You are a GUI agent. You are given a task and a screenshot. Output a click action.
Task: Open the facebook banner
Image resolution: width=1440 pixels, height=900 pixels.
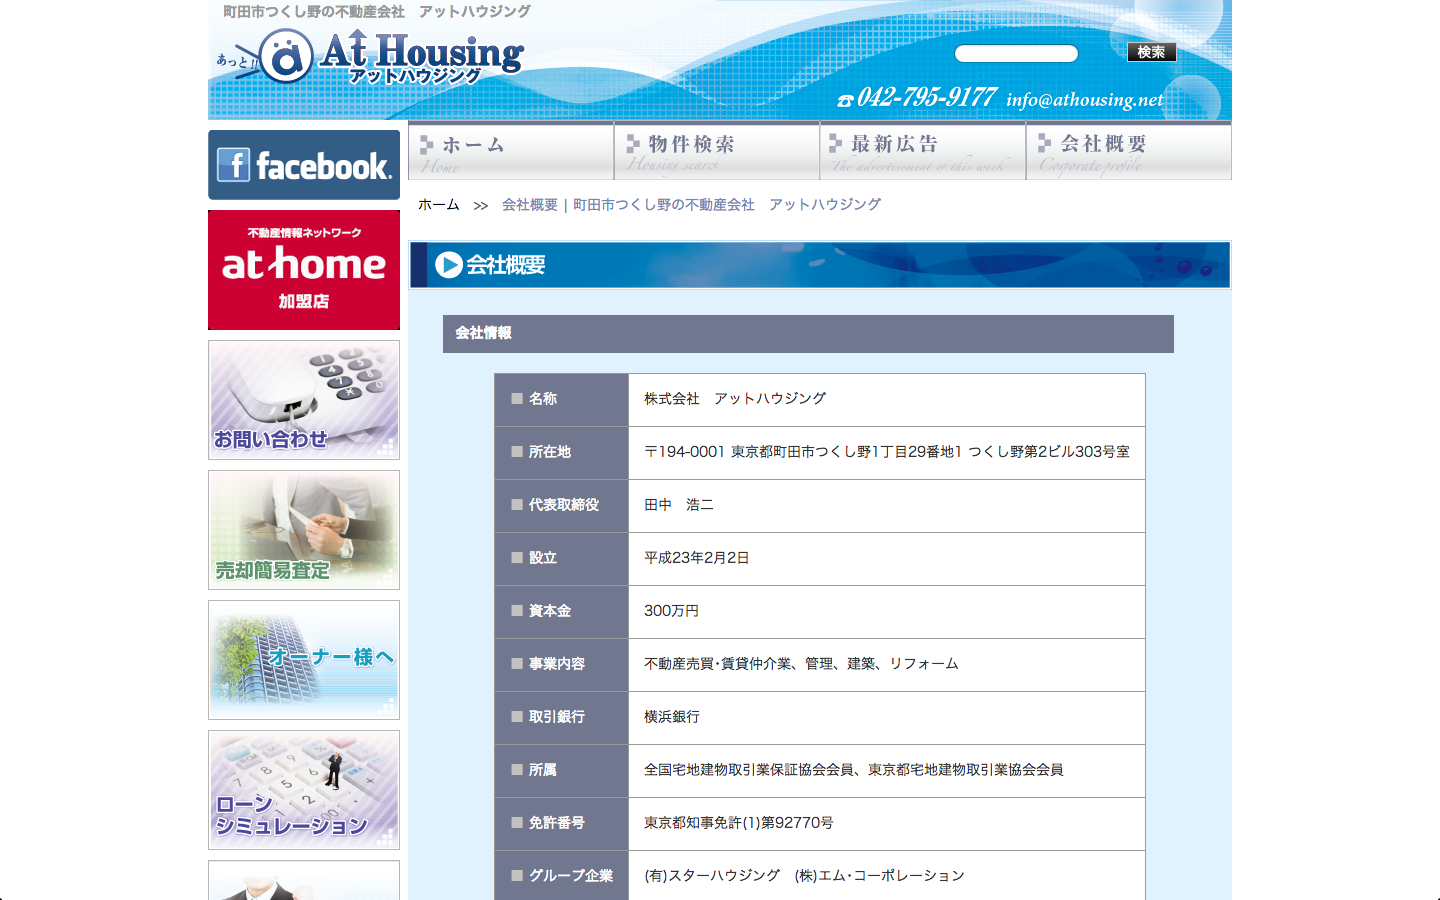coord(304,165)
